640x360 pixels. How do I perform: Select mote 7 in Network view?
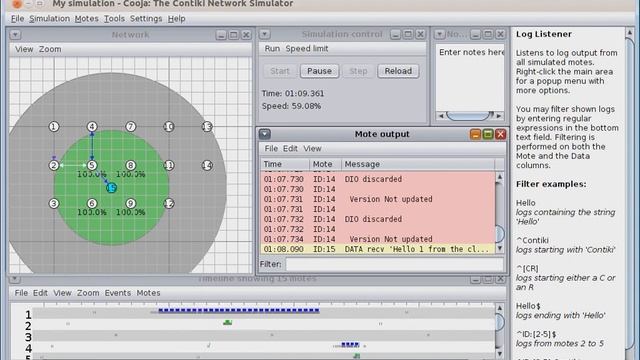[x=131, y=127]
